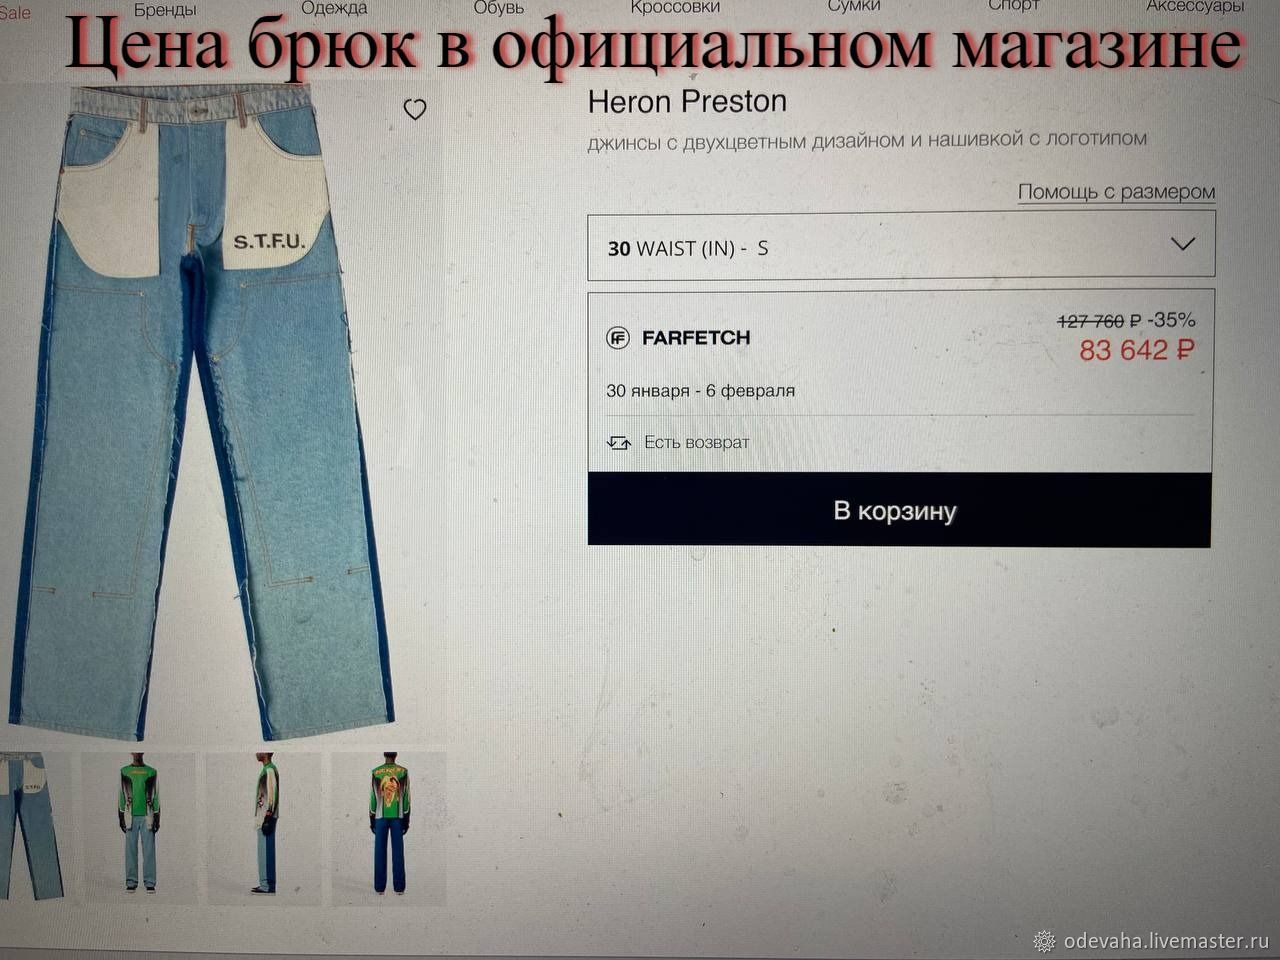The width and height of the screenshot is (1280, 960).
Task: Select the 30 WAIST (IN) - S field
Action: (x=901, y=245)
